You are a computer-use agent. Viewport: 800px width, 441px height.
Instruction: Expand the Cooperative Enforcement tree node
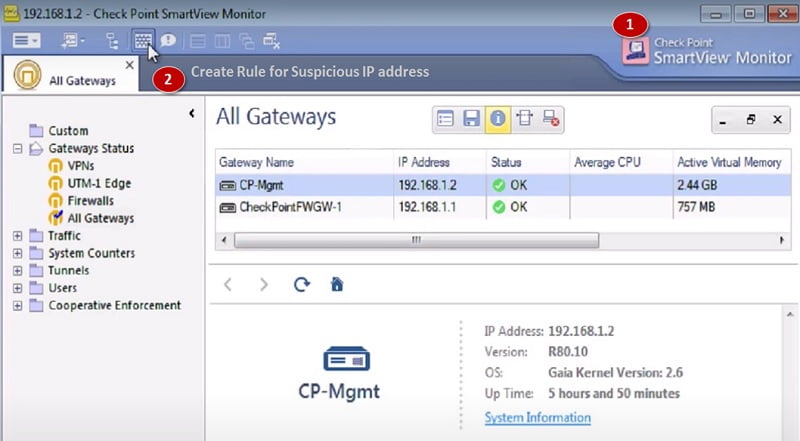click(17, 306)
